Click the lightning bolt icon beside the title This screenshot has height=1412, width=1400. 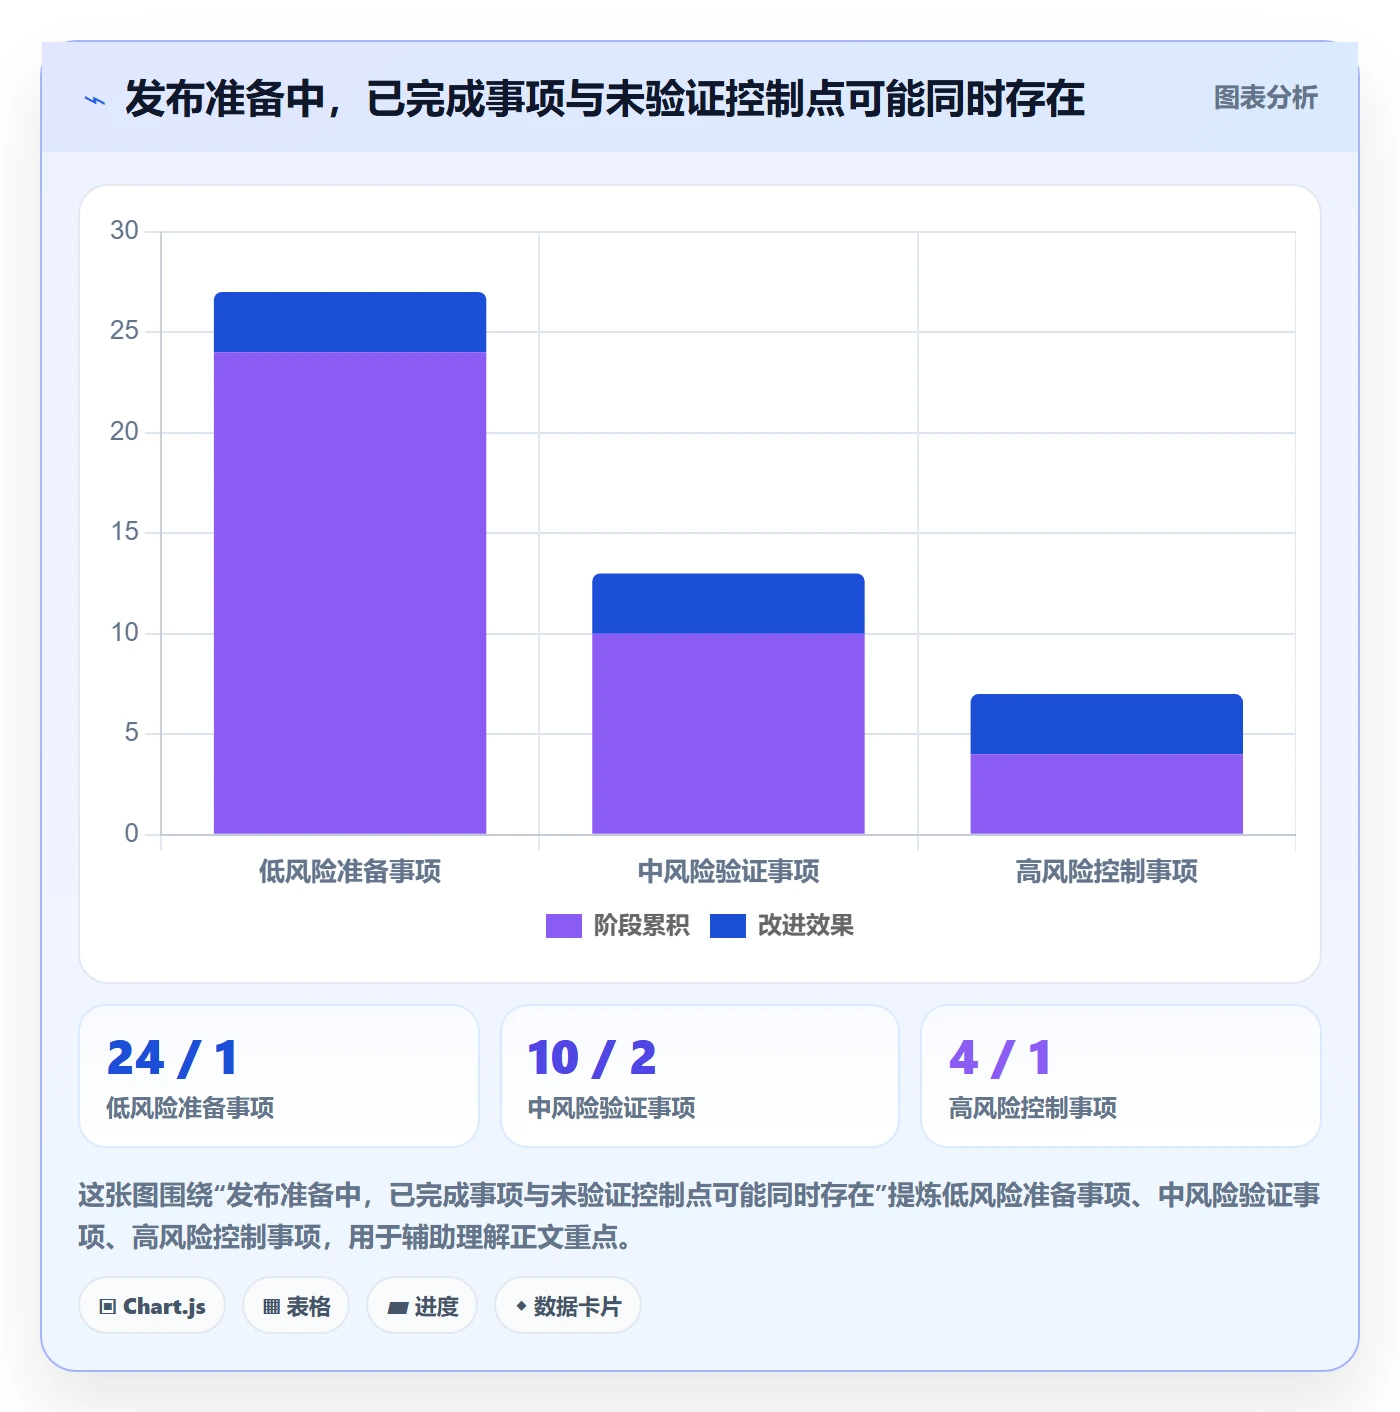[x=95, y=100]
